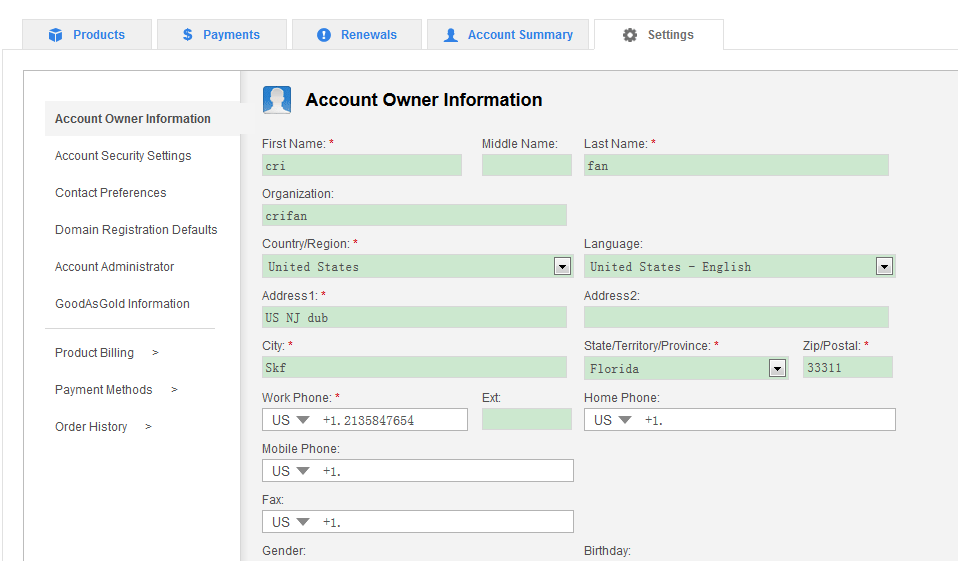The width and height of the screenshot is (958, 561).
Task: Open the Language dropdown
Action: (x=884, y=267)
